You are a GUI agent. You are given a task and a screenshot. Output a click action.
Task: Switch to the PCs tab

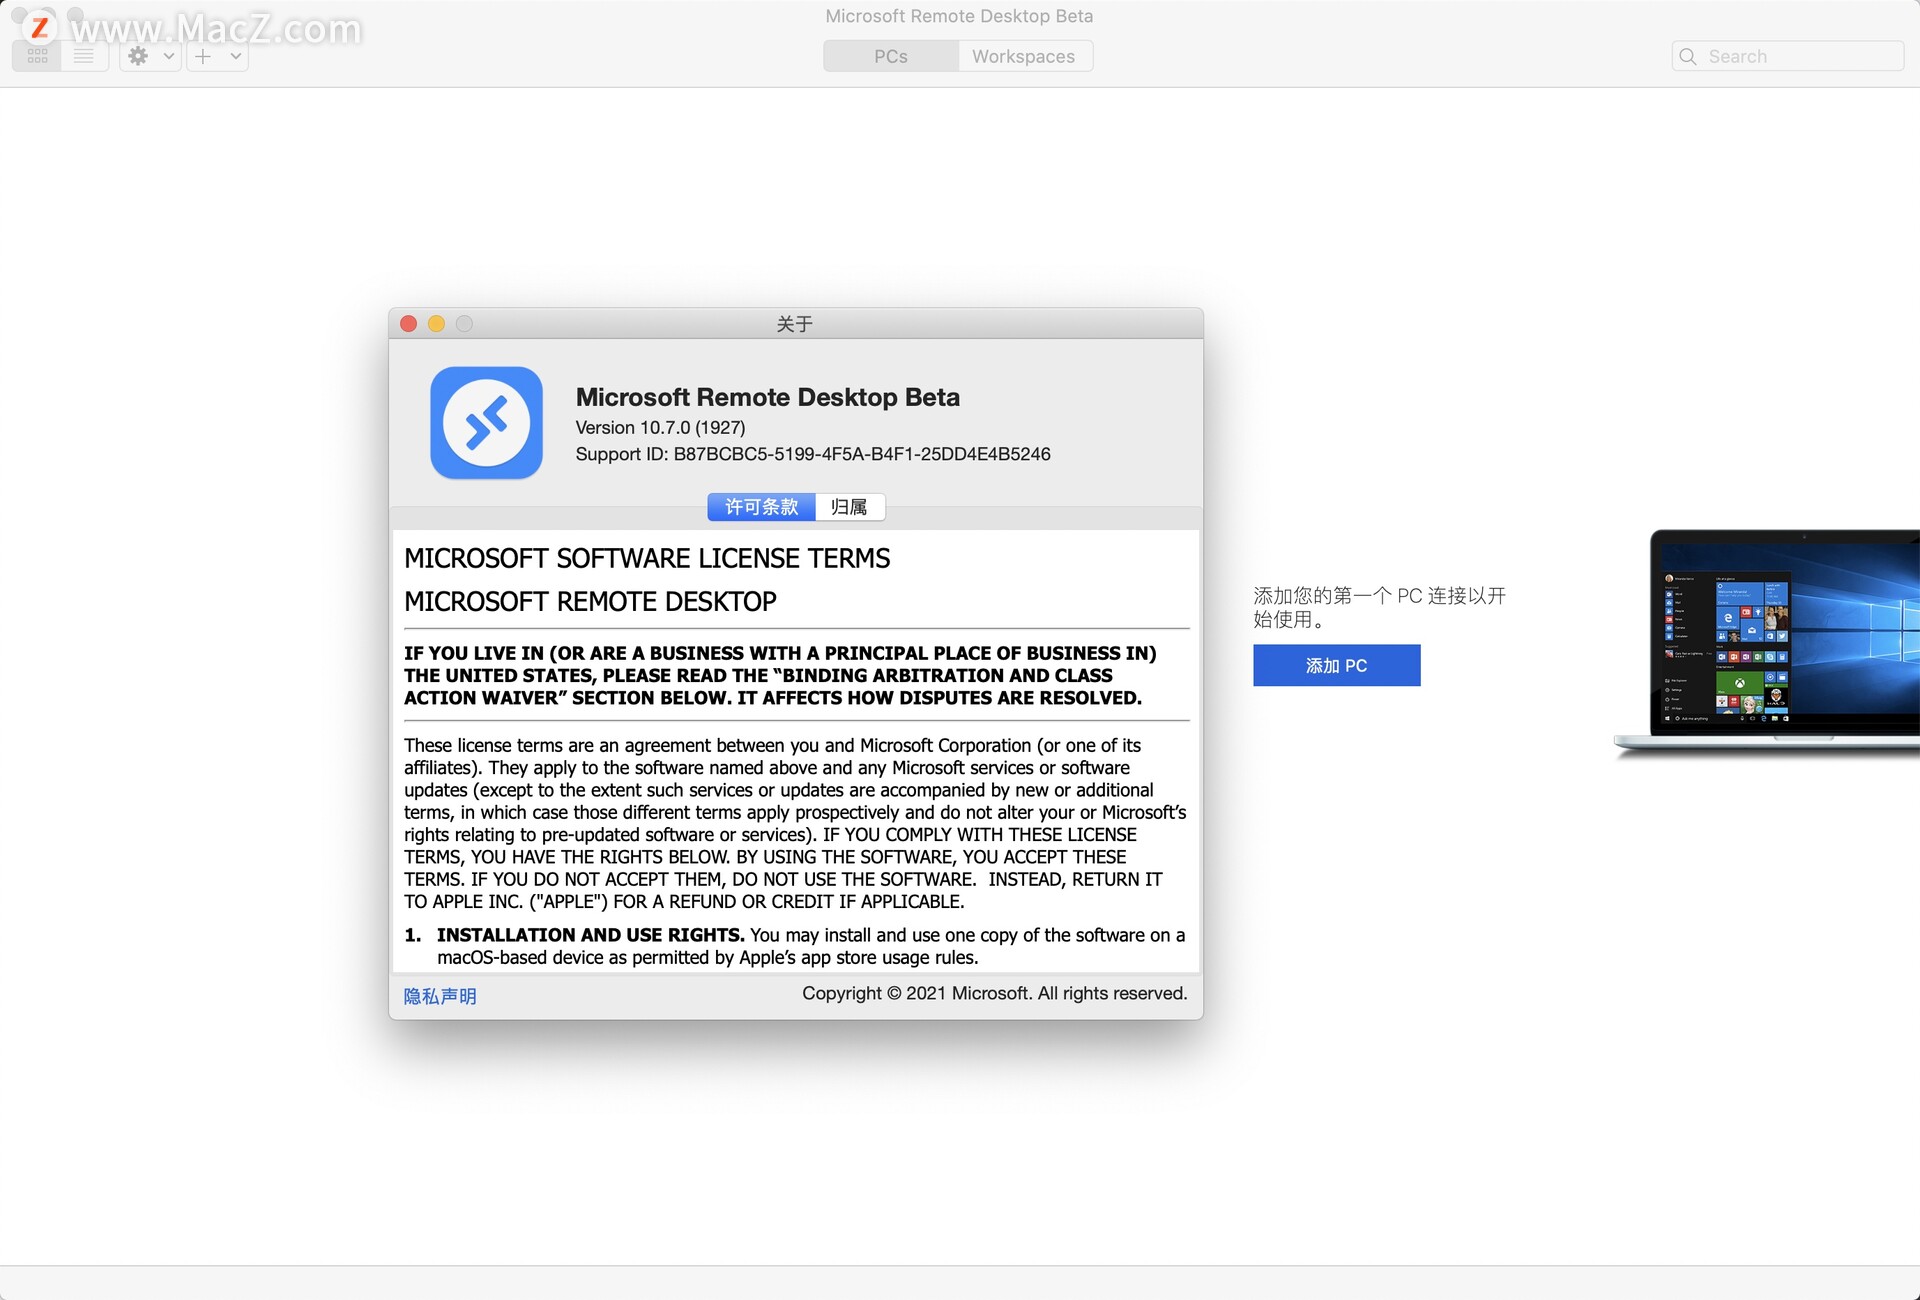click(x=889, y=55)
